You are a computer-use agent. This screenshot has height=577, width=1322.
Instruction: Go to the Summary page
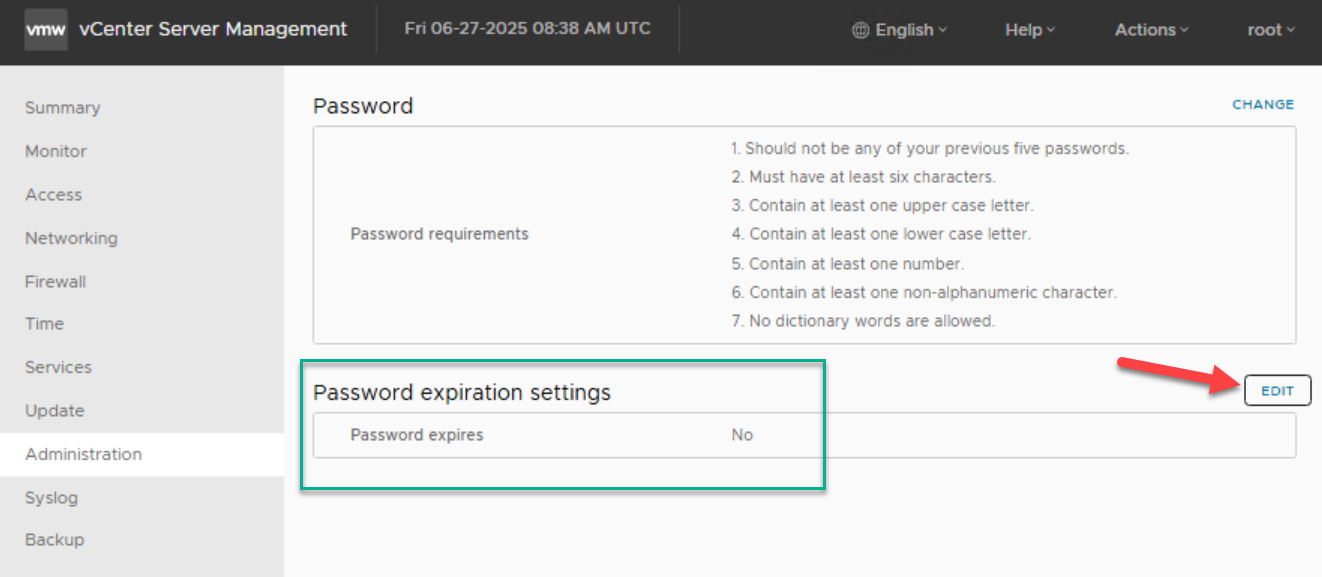tap(63, 108)
